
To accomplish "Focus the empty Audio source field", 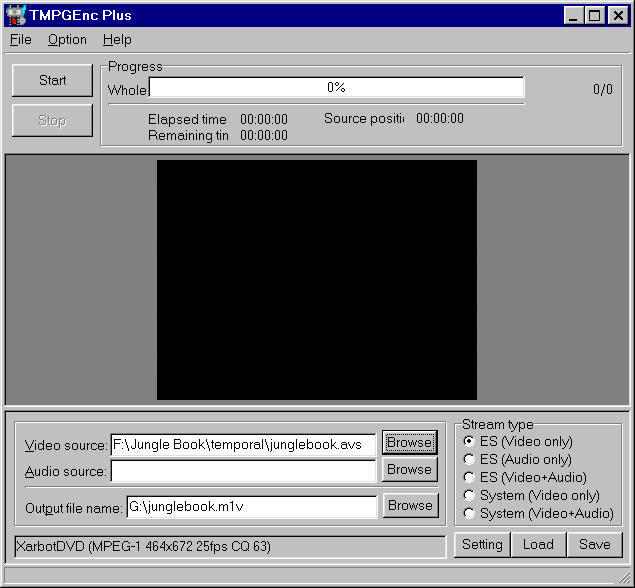I will click(243, 471).
